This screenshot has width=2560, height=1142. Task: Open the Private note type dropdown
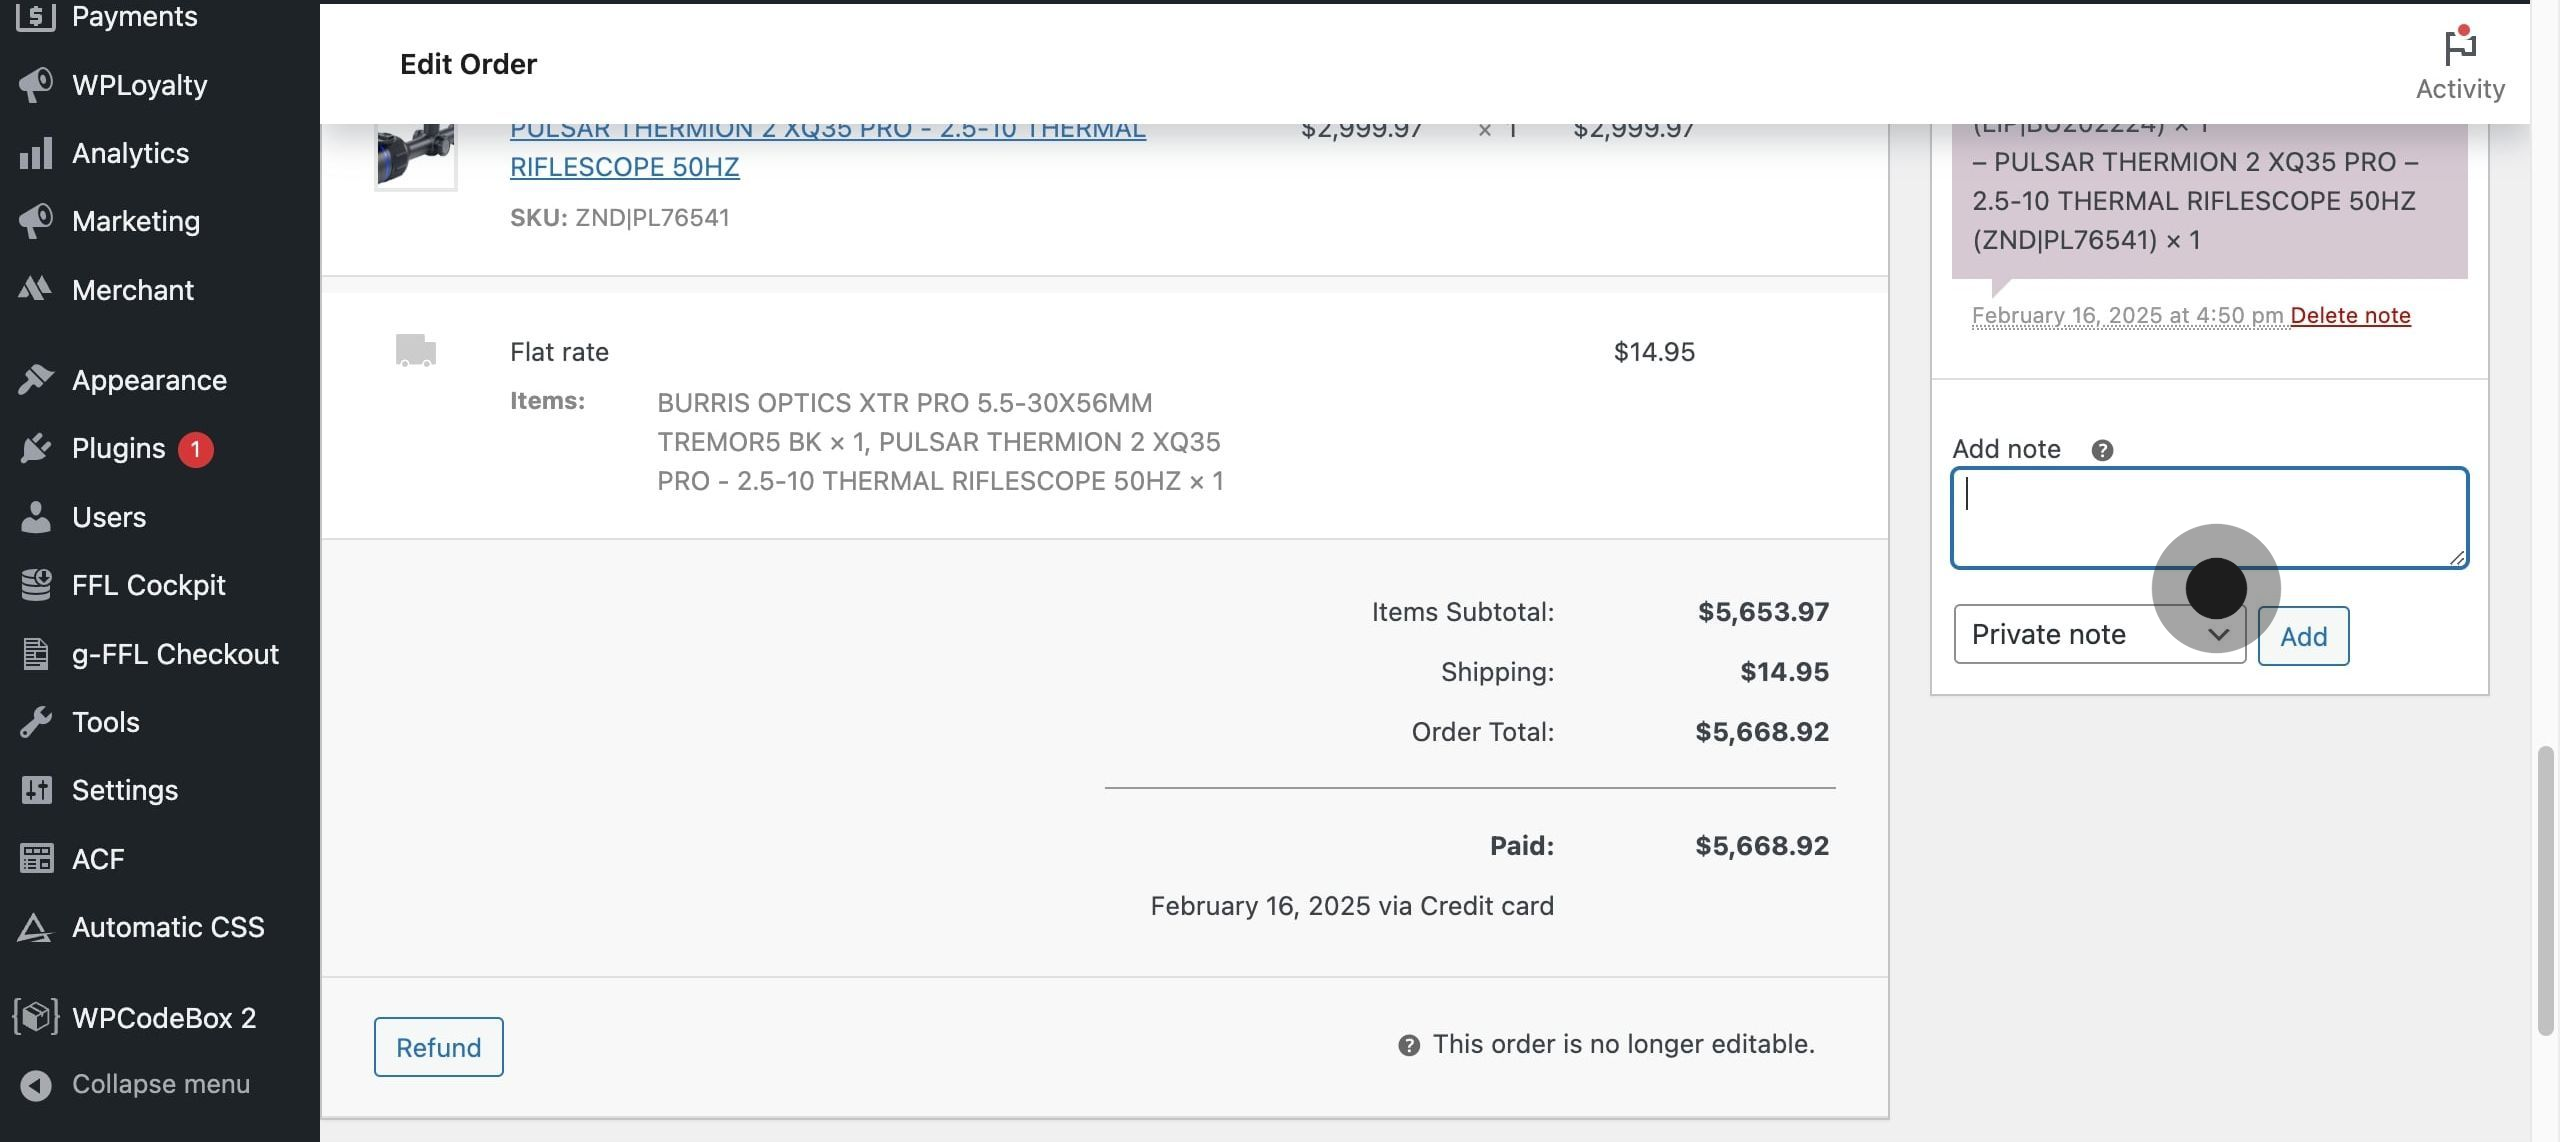tap(2098, 635)
